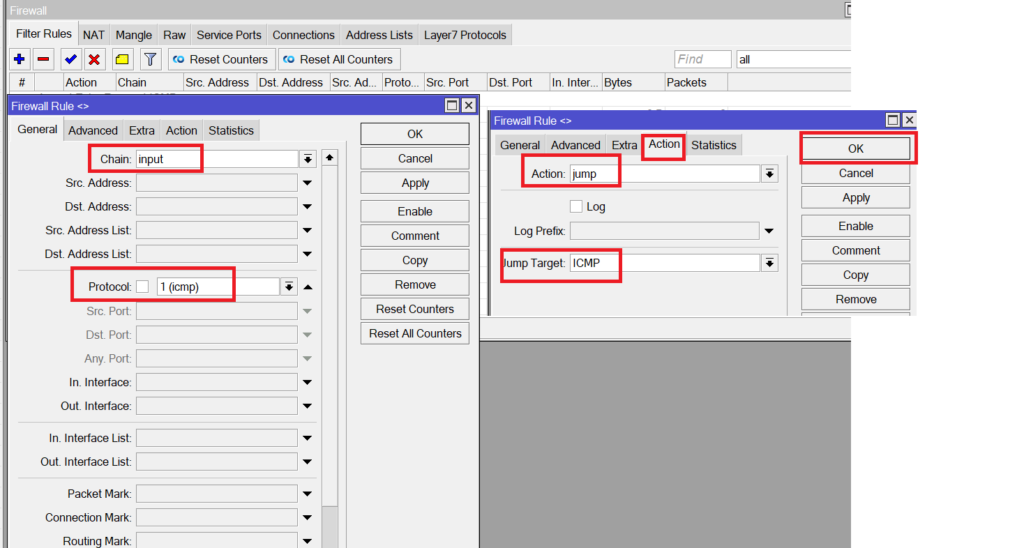Add a new firewall rule with plus icon

click(19, 59)
